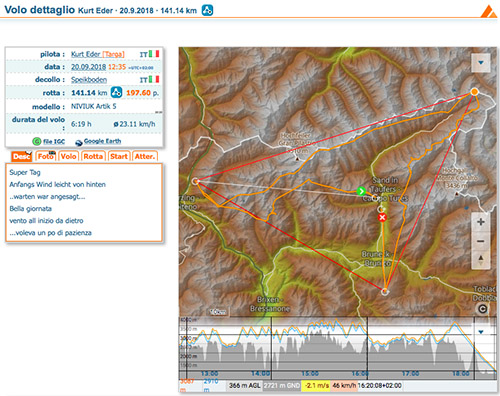
Task: Zoom out the map with minus button
Action: coord(481,241)
